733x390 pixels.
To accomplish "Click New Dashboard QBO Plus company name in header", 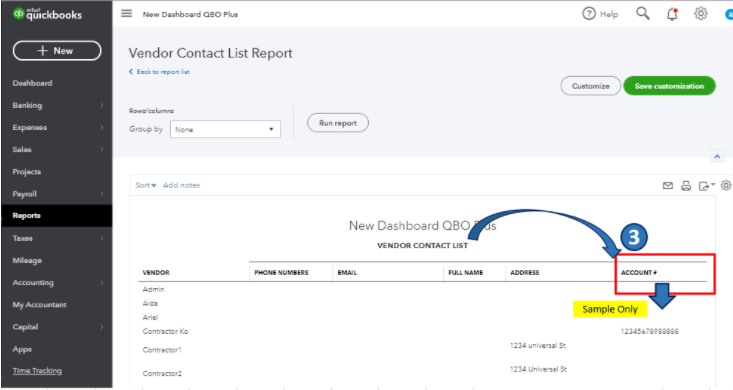I will [x=190, y=14].
